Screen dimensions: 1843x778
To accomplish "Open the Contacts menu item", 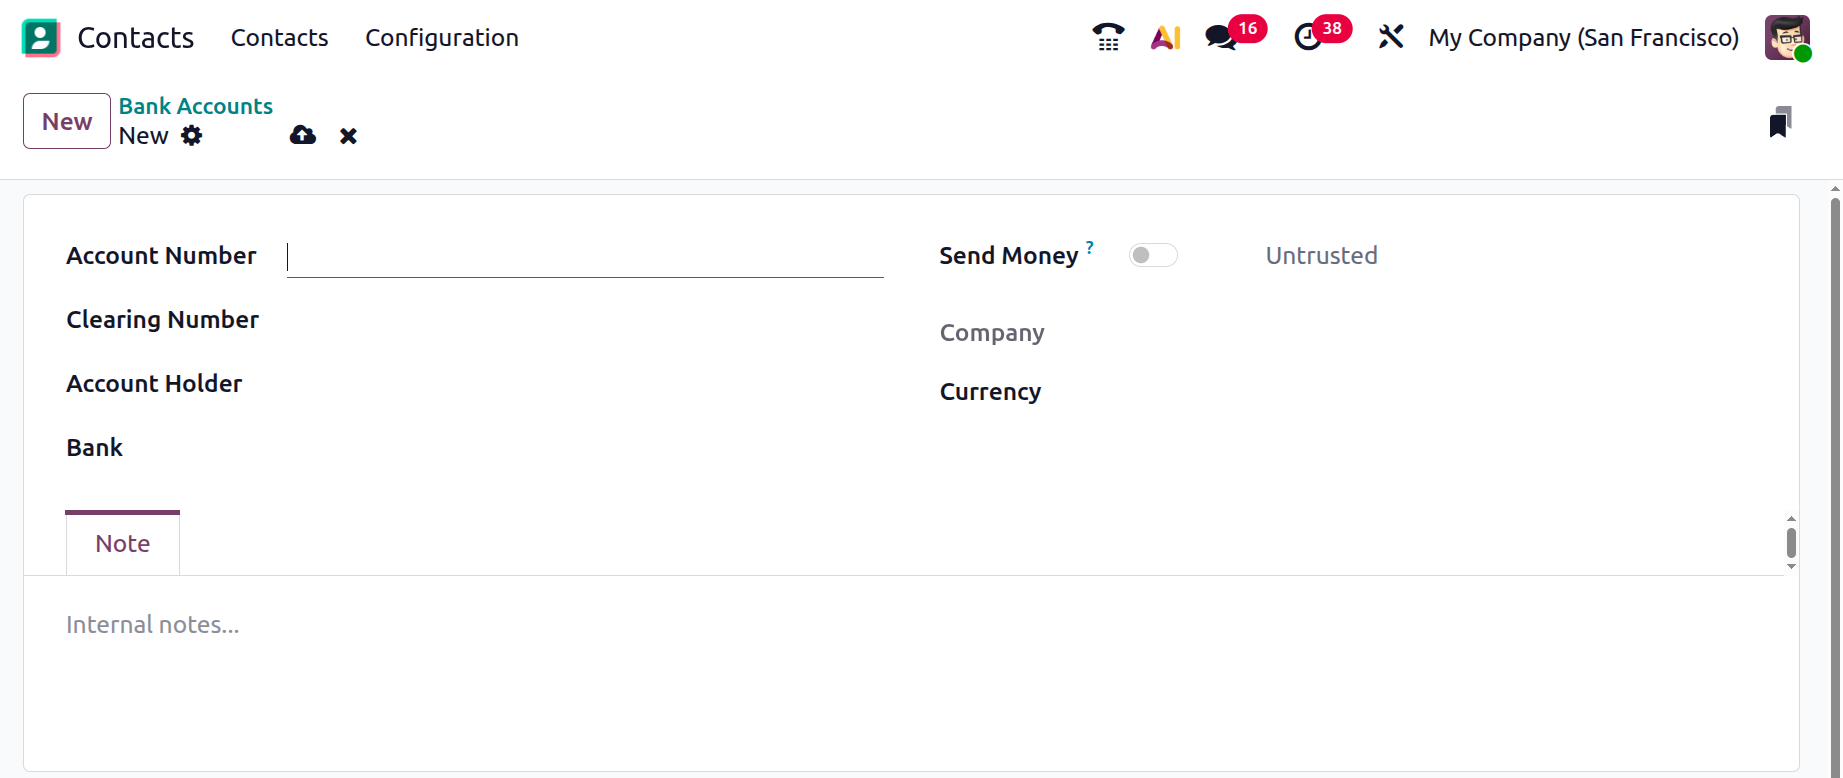I will pyautogui.click(x=279, y=38).
